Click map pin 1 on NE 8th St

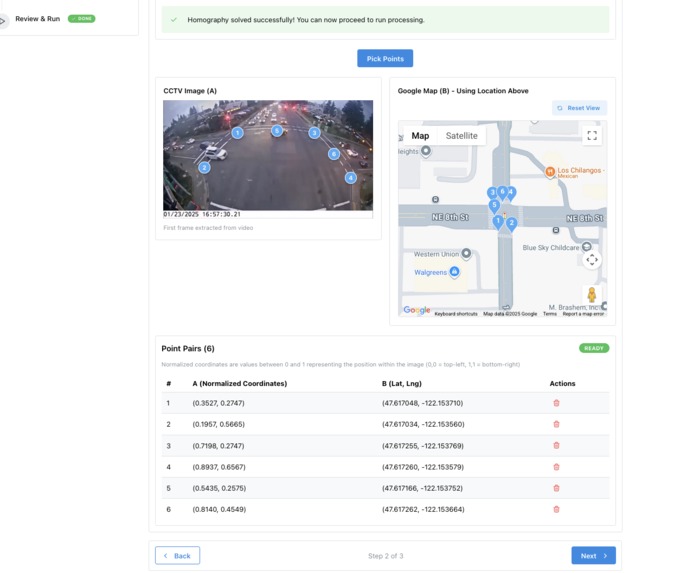(x=498, y=222)
